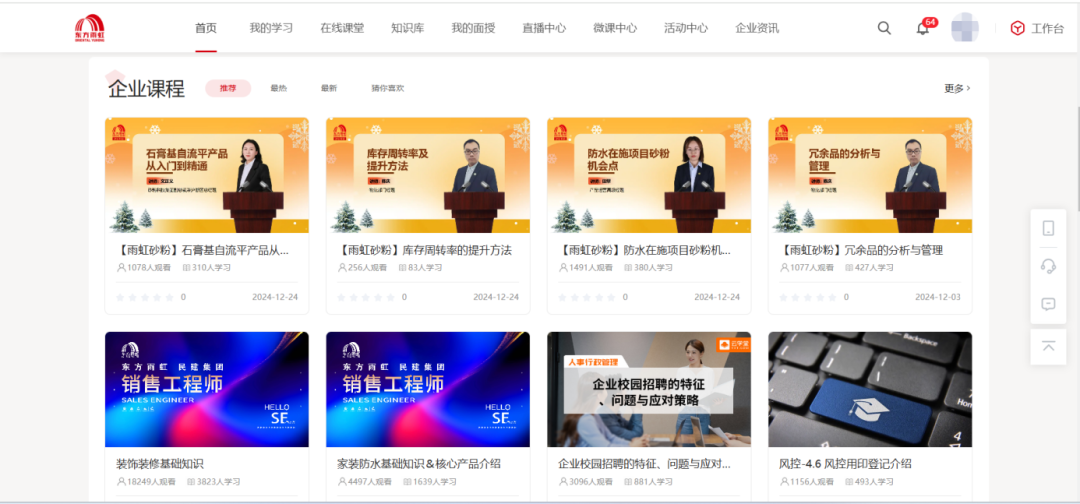Click 1078人观看 viewer count
This screenshot has height=504, width=1080.
point(143,267)
